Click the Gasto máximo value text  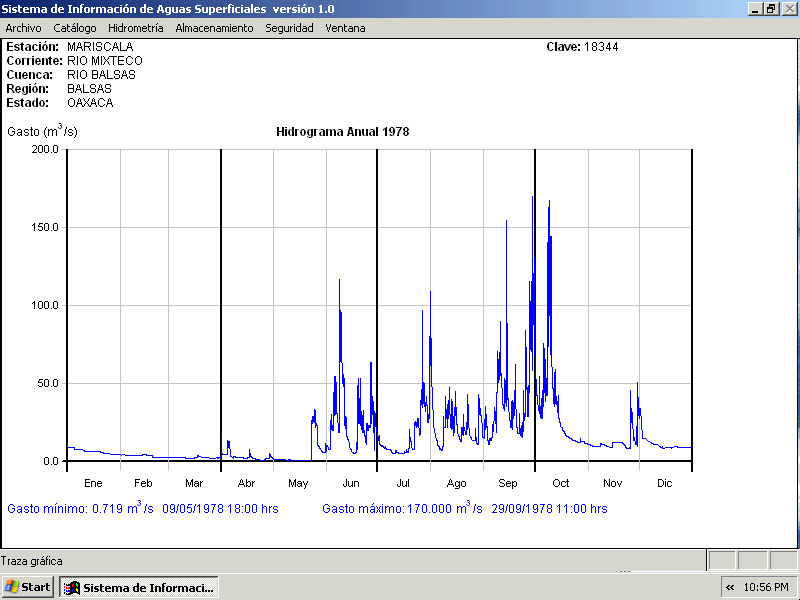tap(464, 508)
